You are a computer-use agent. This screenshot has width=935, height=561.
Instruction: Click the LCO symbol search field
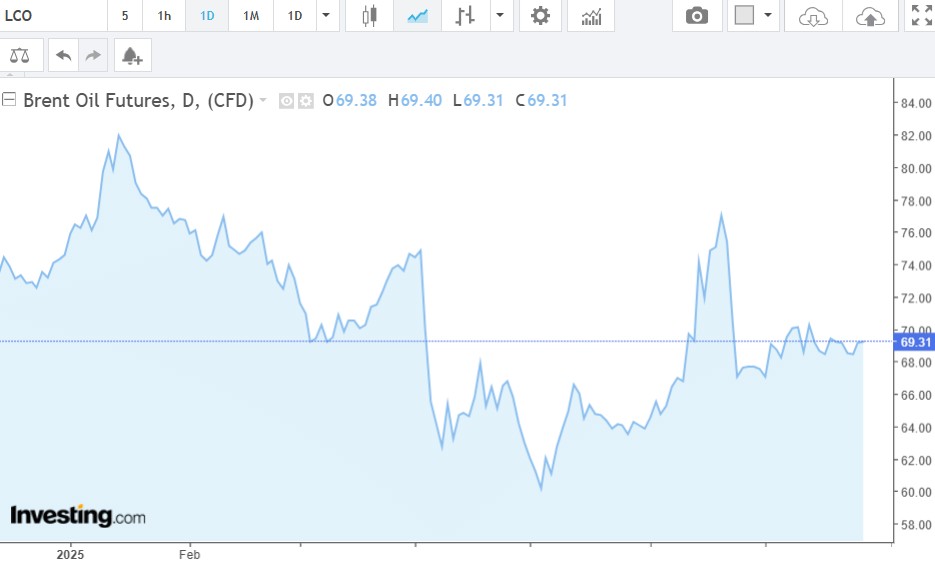tap(50, 16)
